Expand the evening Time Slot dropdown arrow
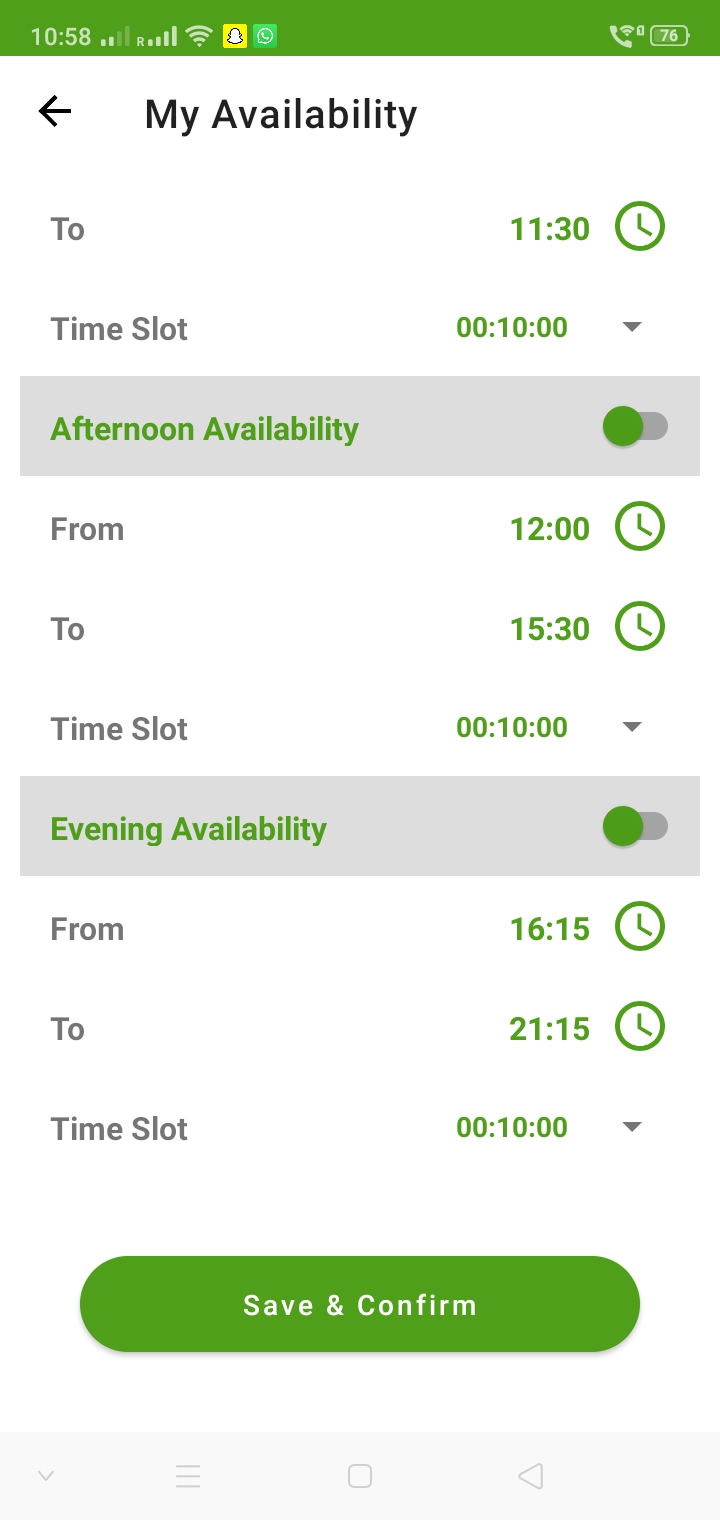The height and width of the screenshot is (1520, 720). (631, 1127)
